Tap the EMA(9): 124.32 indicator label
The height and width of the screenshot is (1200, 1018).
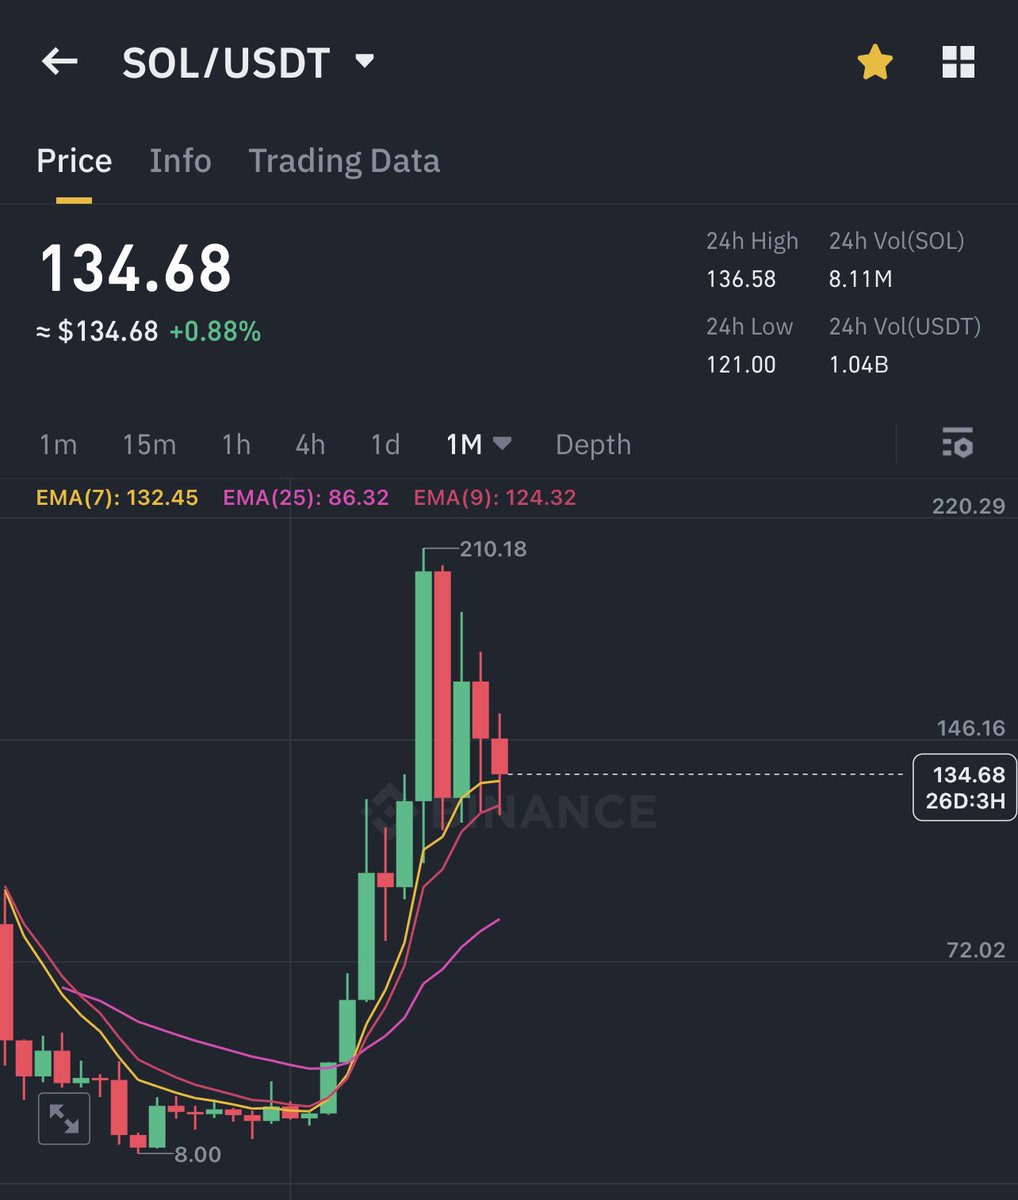click(495, 497)
